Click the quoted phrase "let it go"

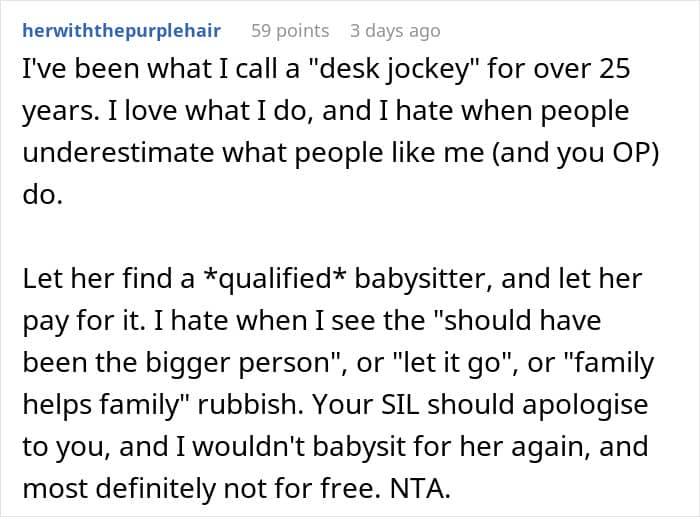459,362
